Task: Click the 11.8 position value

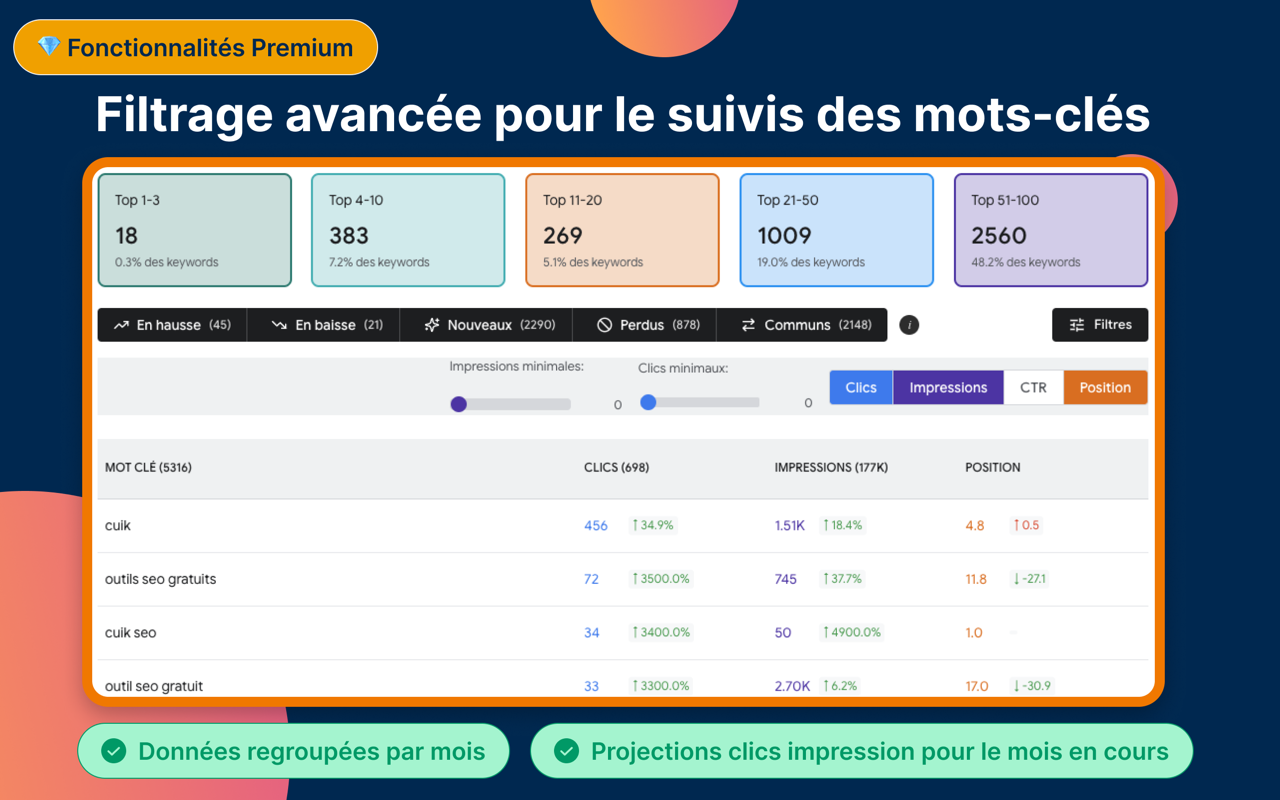Action: tap(976, 579)
